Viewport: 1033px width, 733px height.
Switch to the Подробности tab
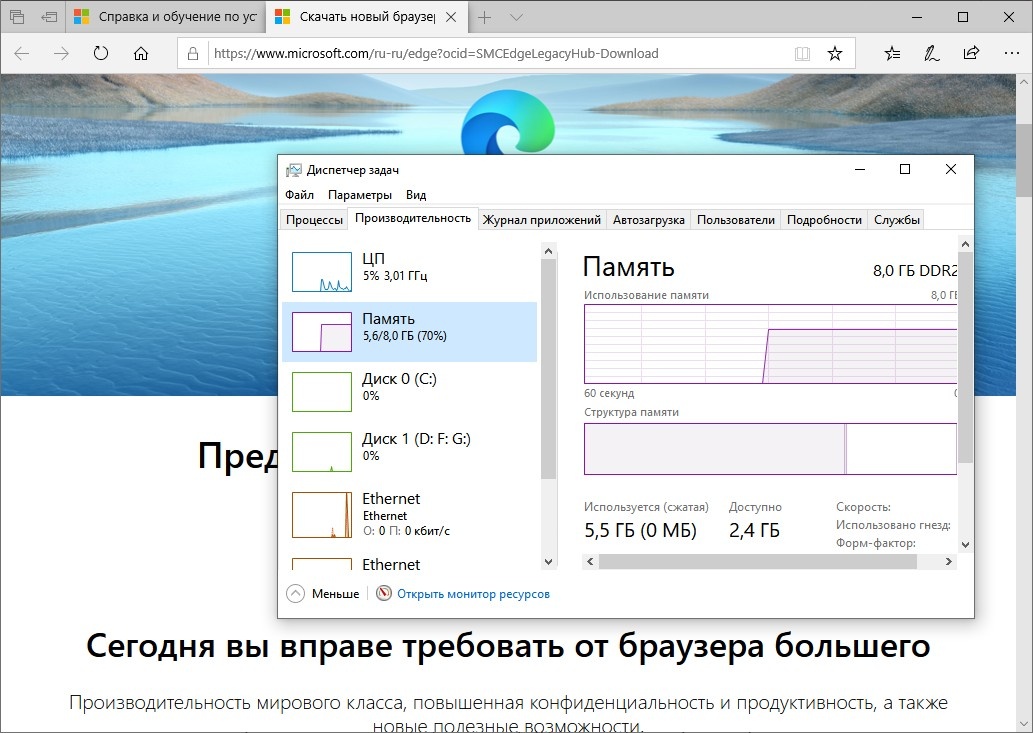824,220
